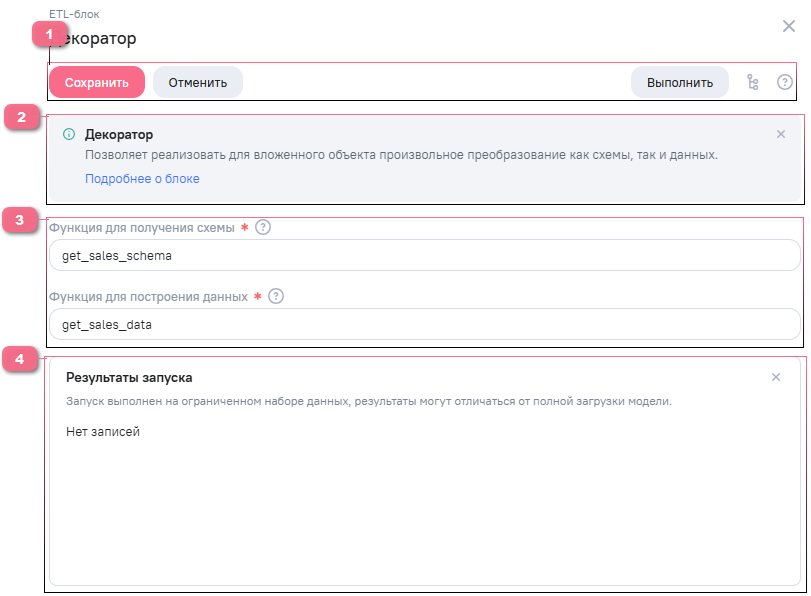The image size is (811, 596).
Task: Open the Подробнее о блоке link
Action: 142,179
